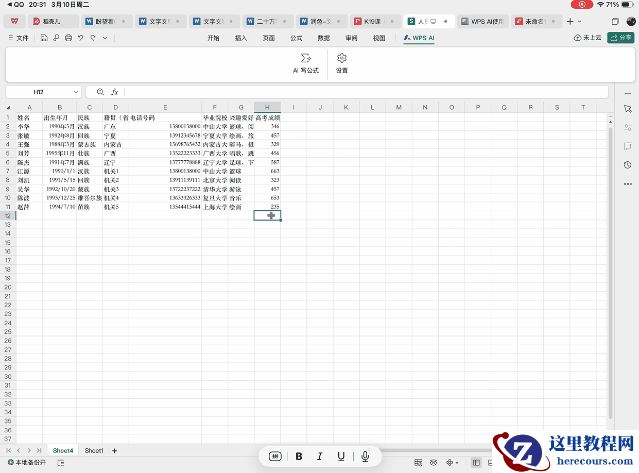Click the green 分享 share button
The image size is (639, 473).
(x=621, y=37)
